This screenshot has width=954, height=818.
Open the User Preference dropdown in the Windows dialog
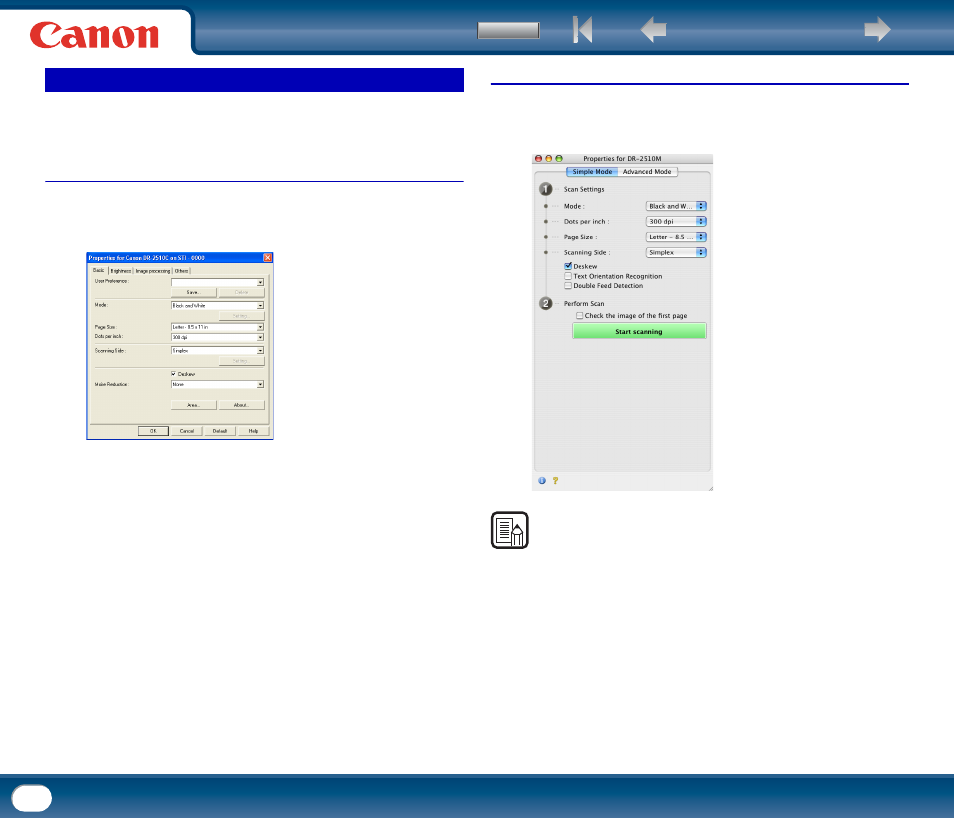(x=217, y=282)
